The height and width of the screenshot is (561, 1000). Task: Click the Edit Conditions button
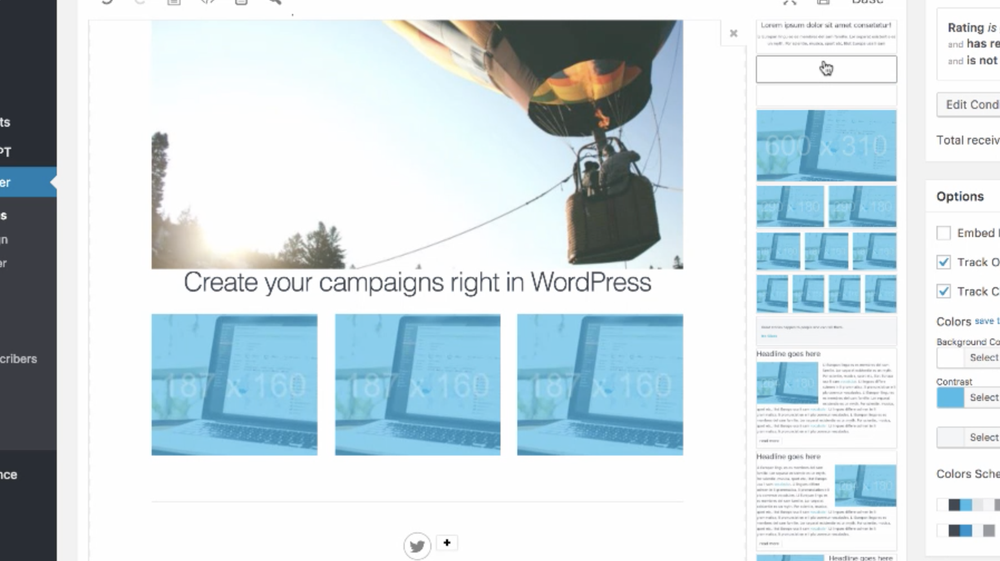[x=969, y=105]
